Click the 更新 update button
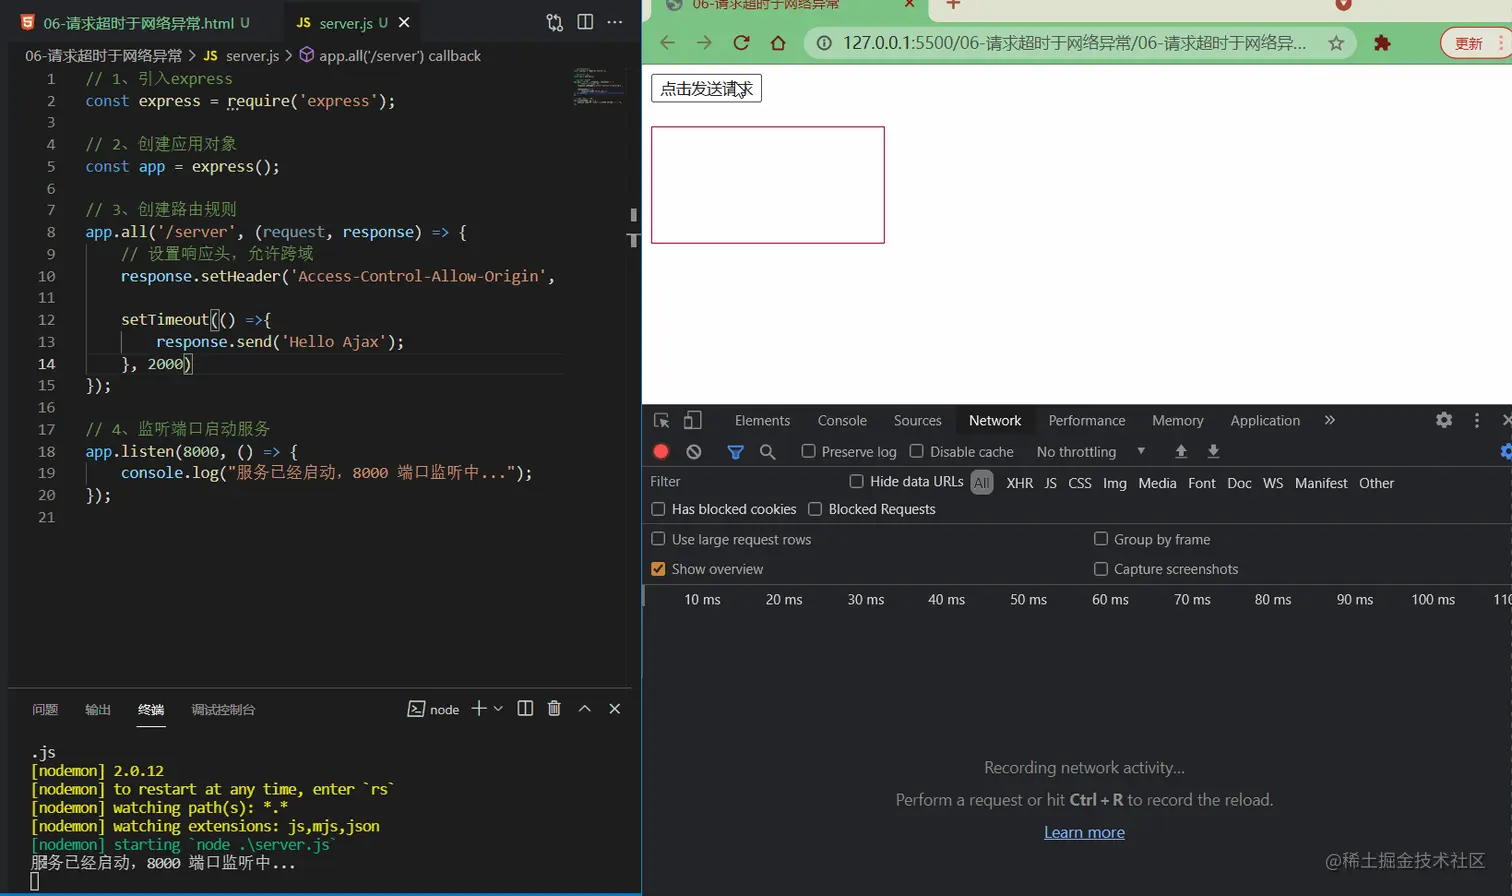This screenshot has height=896, width=1512. tap(1469, 43)
